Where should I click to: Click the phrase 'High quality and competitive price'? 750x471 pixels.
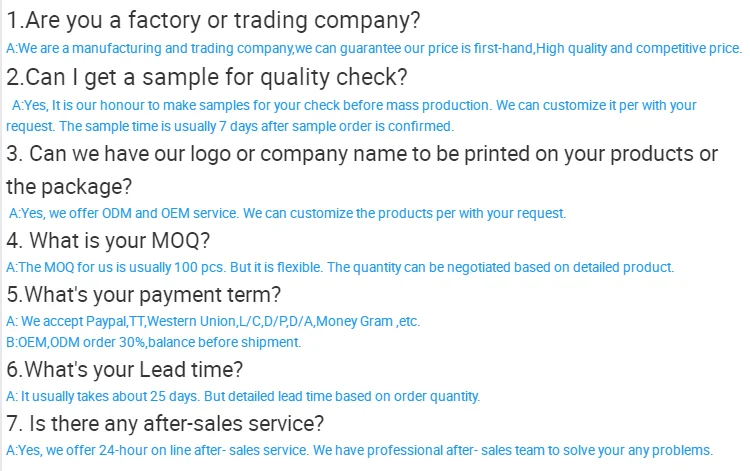click(639, 48)
